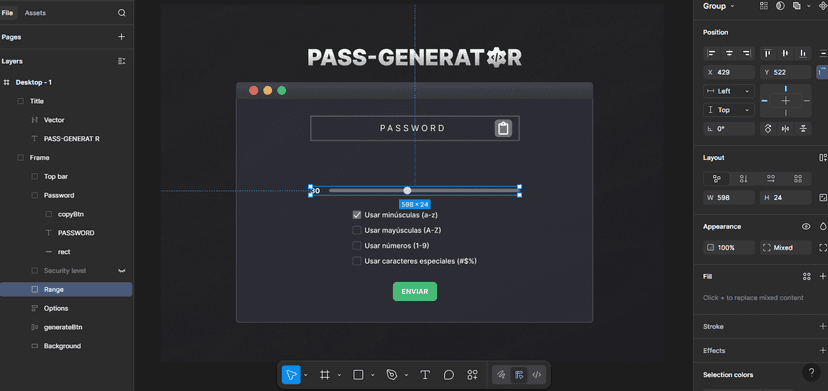The width and height of the screenshot is (828, 391).
Task: Select the flow layout option
Action: click(717, 179)
